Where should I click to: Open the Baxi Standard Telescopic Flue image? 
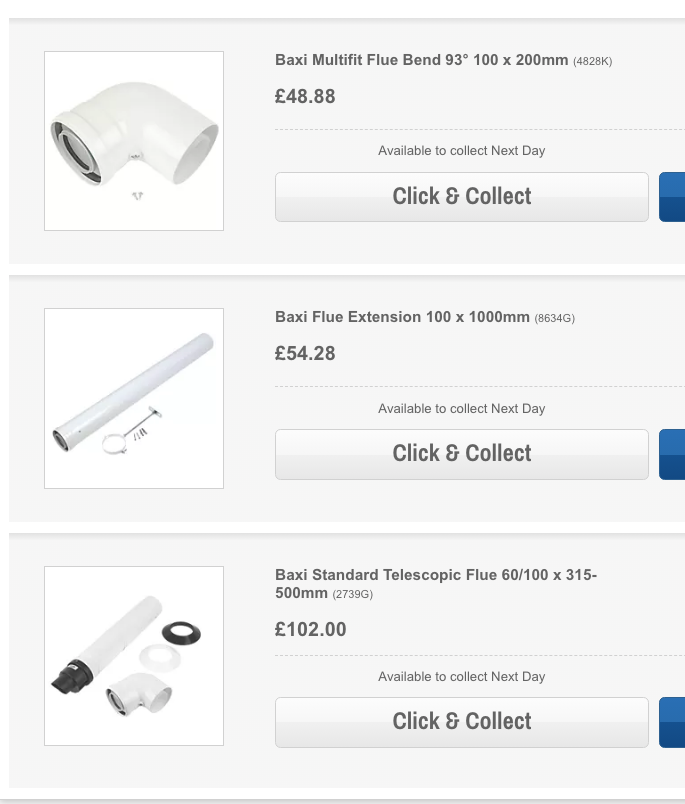tap(134, 656)
